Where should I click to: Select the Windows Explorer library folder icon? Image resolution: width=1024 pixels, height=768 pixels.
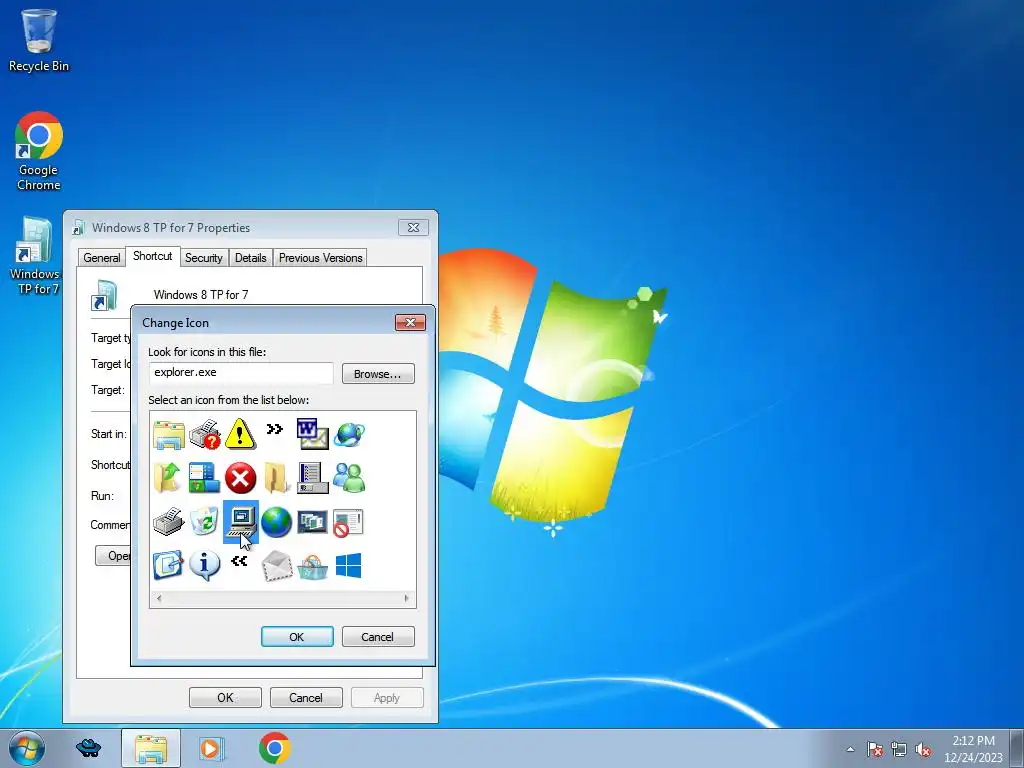click(169, 434)
